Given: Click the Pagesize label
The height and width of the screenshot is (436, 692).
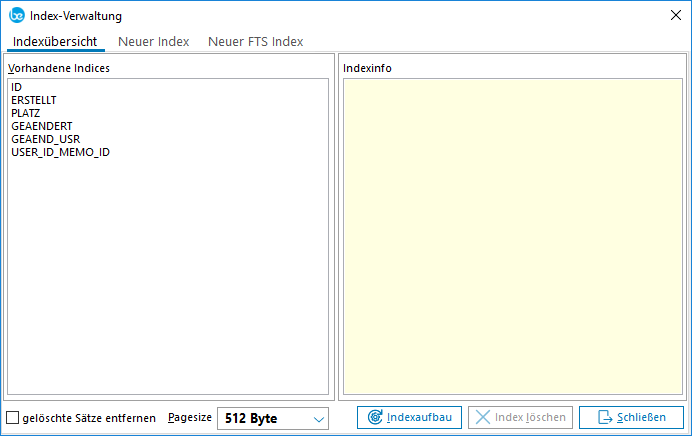Looking at the screenshot, I should point(189,417).
